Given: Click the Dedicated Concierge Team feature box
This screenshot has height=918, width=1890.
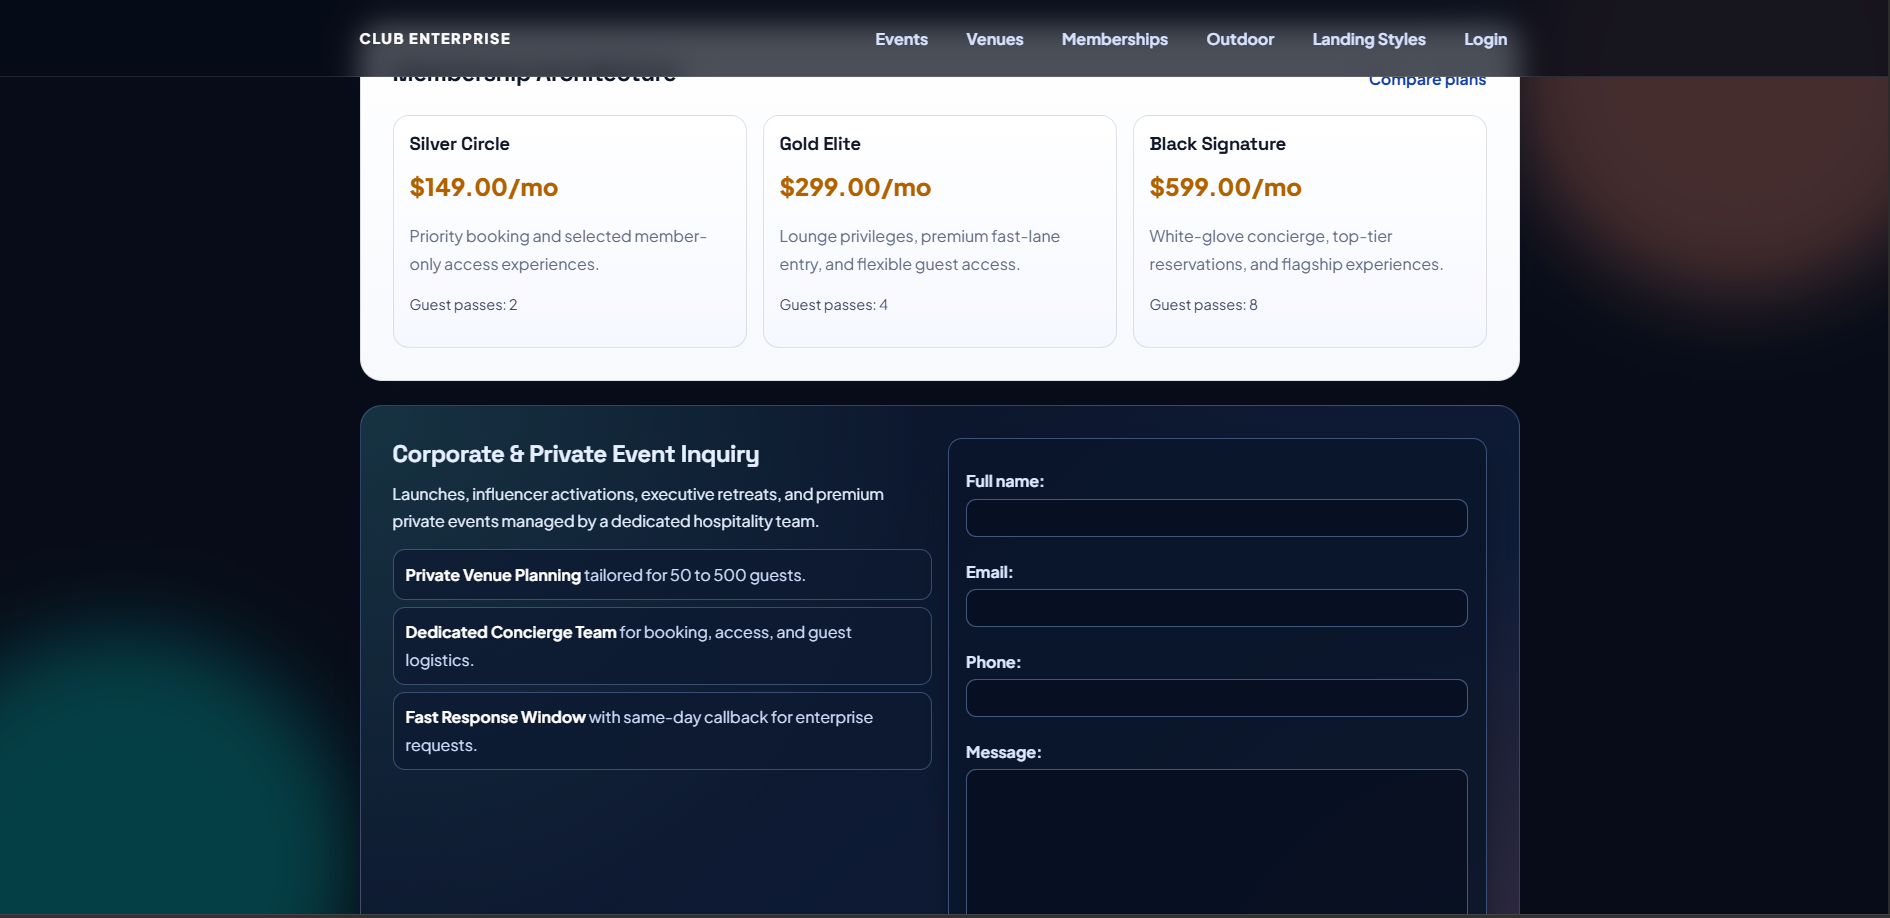Looking at the screenshot, I should (x=662, y=646).
